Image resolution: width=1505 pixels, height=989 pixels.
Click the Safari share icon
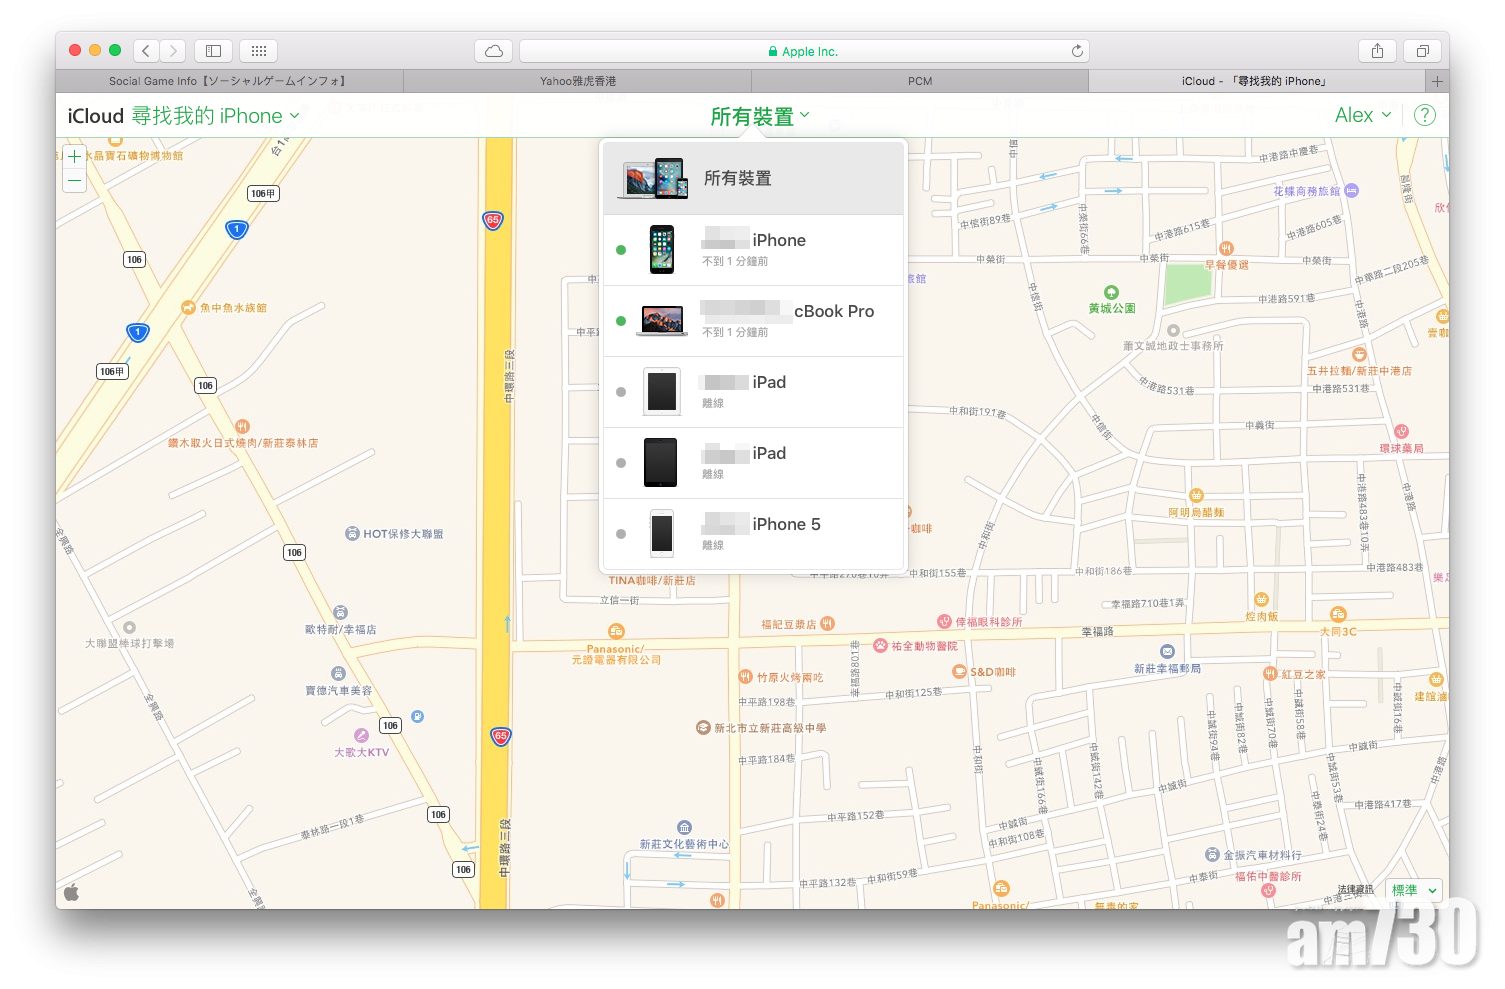click(x=1377, y=51)
